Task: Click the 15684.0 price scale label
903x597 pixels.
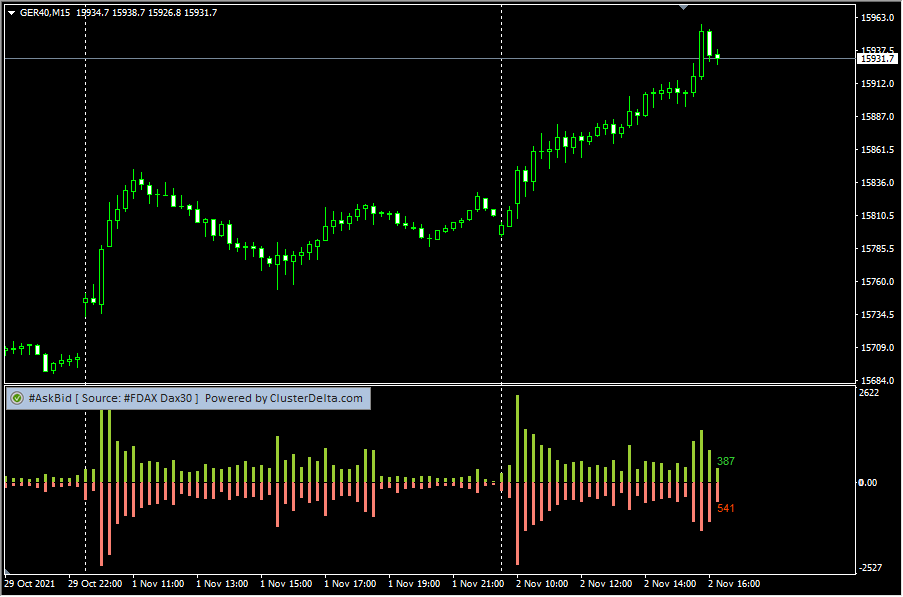Action: (x=876, y=381)
